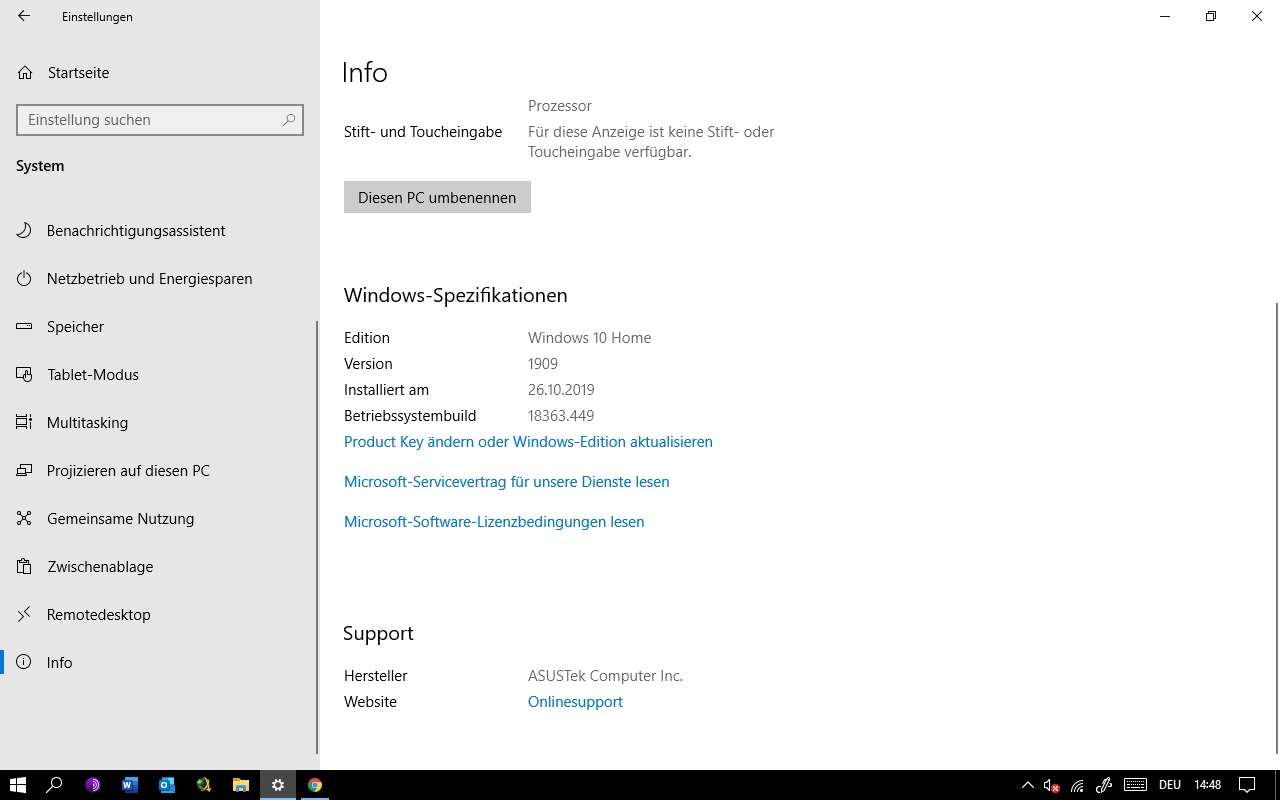
Task: Click the Info page title
Action: coord(364,72)
